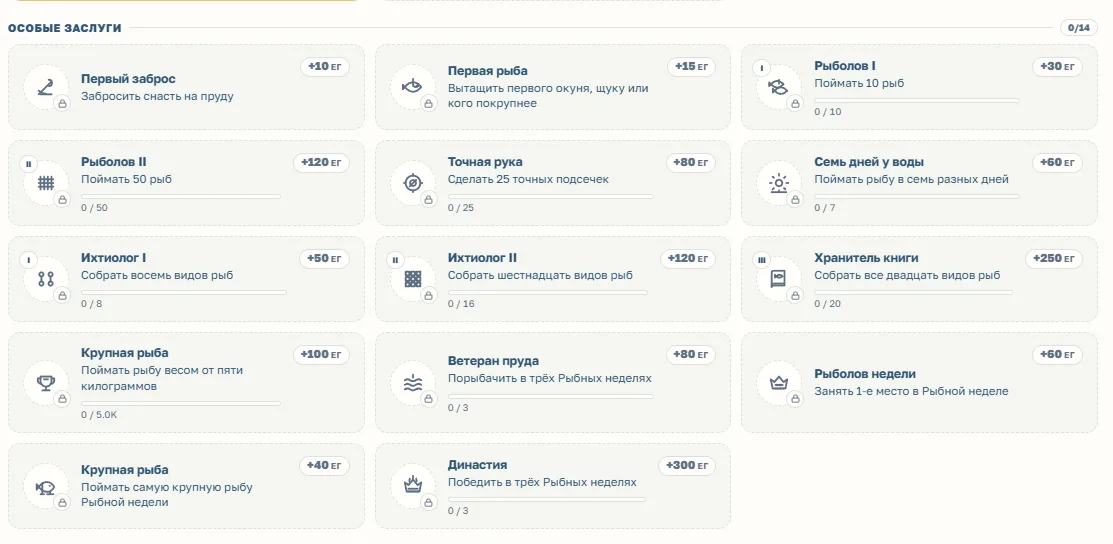Click the Династия title
This screenshot has width=1113, height=544.
[x=477, y=465]
